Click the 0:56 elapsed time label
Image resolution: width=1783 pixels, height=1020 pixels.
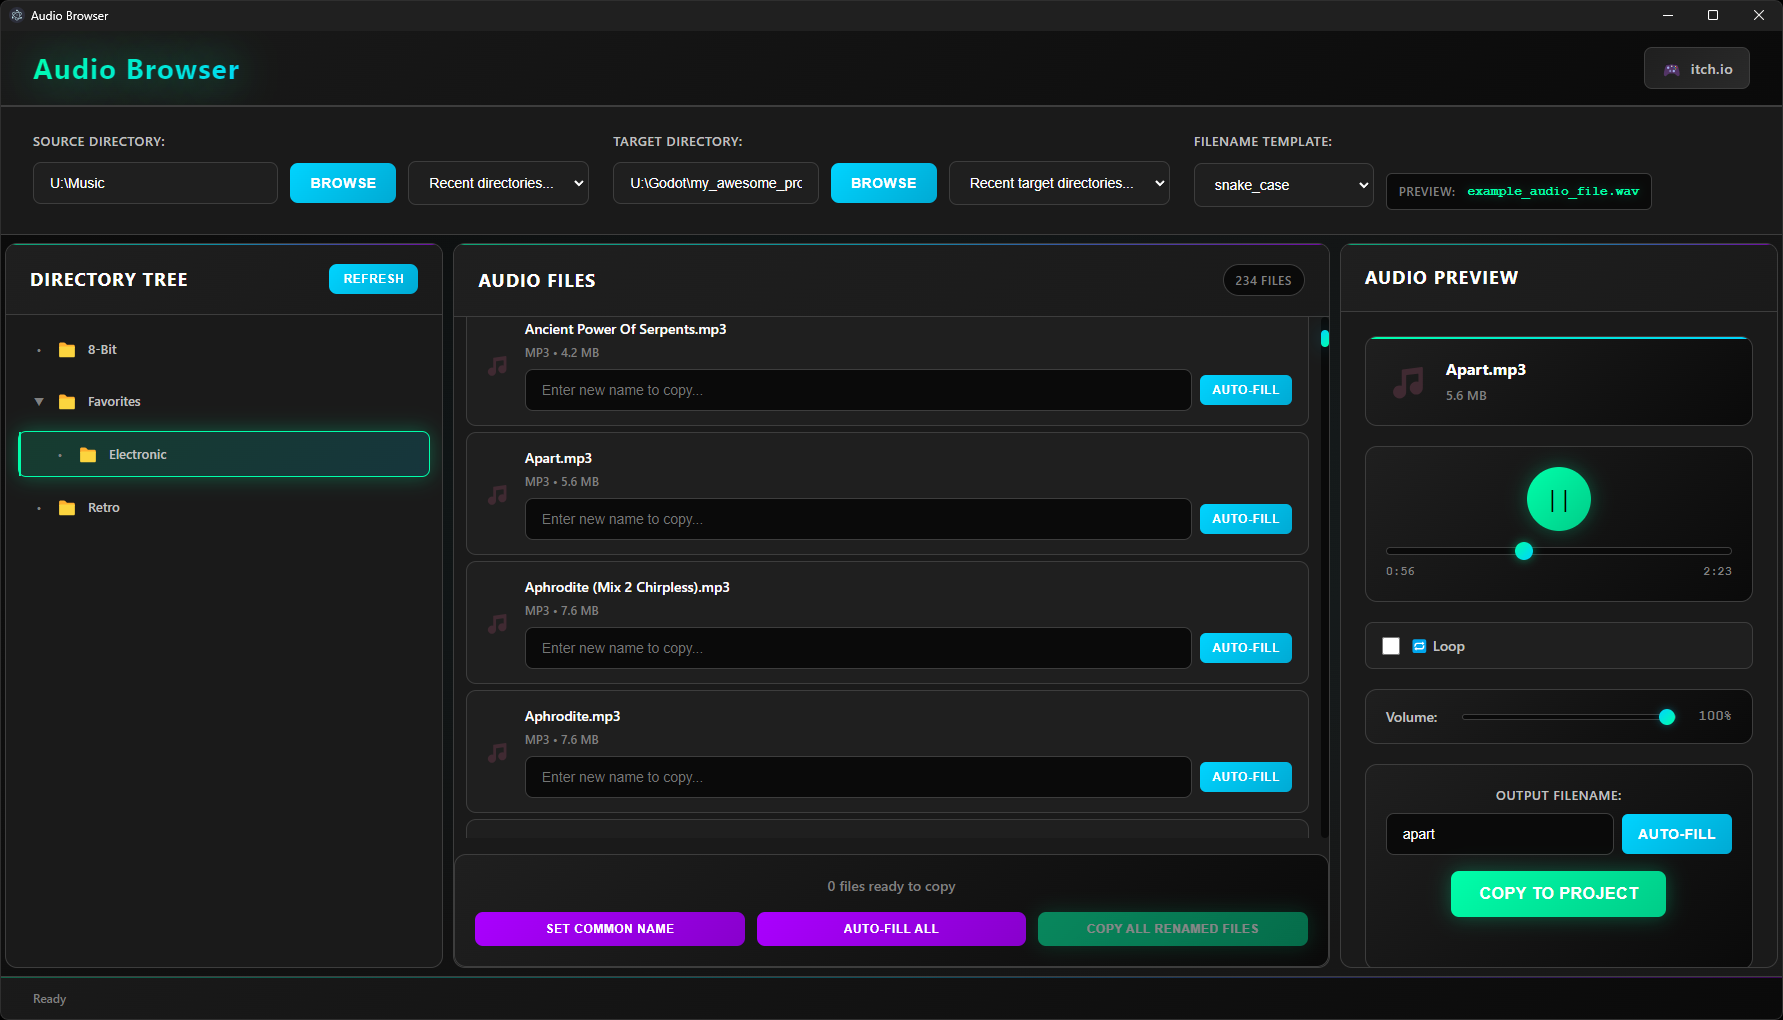point(1400,572)
